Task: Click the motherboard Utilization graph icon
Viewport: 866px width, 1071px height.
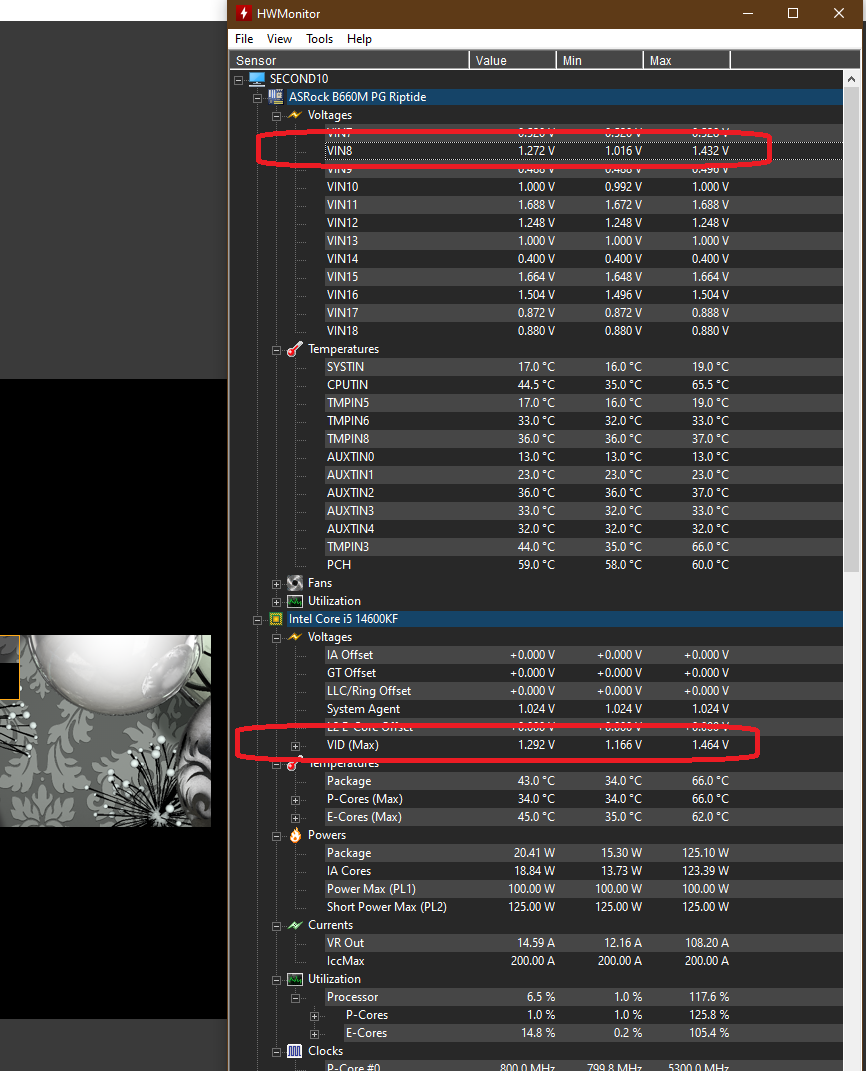Action: pyautogui.click(x=294, y=601)
